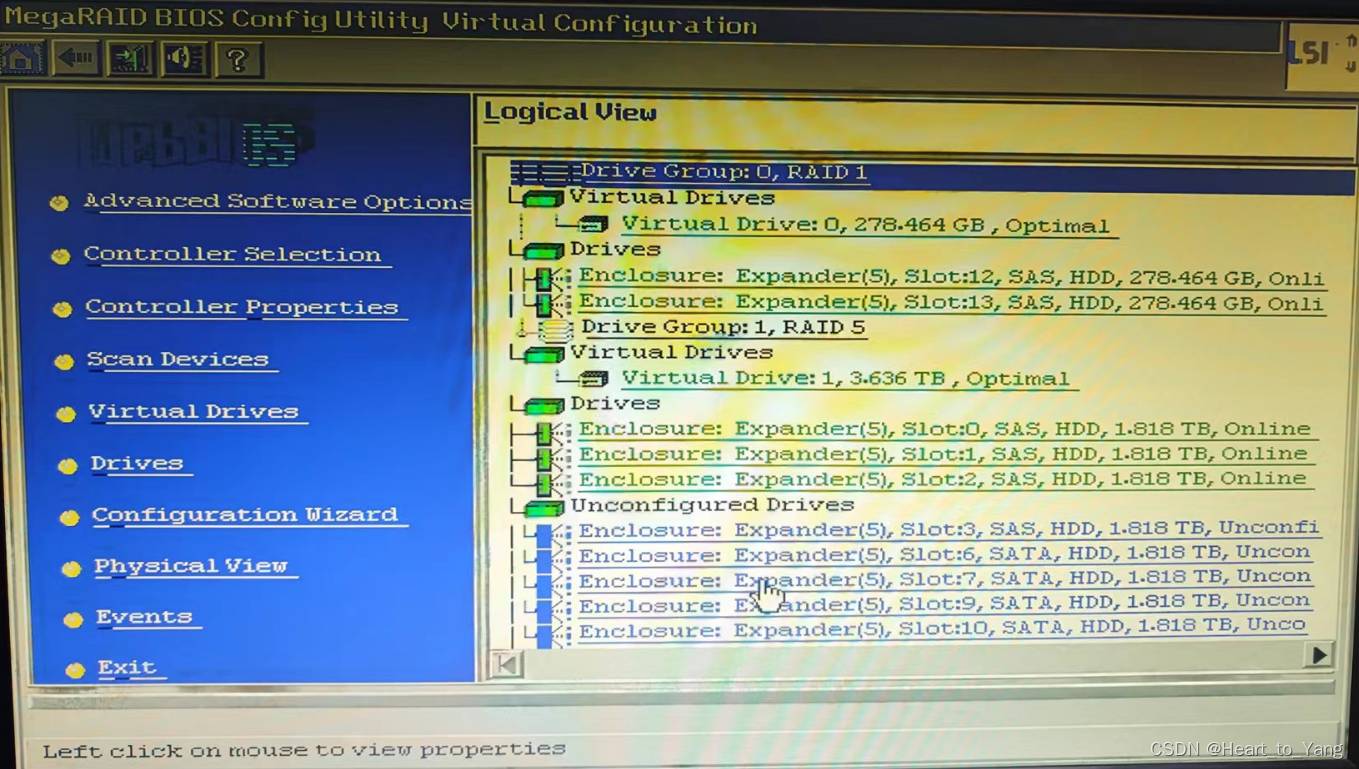
Task: Click the Virtual Drives label under Drive Group 1
Action: click(x=671, y=352)
